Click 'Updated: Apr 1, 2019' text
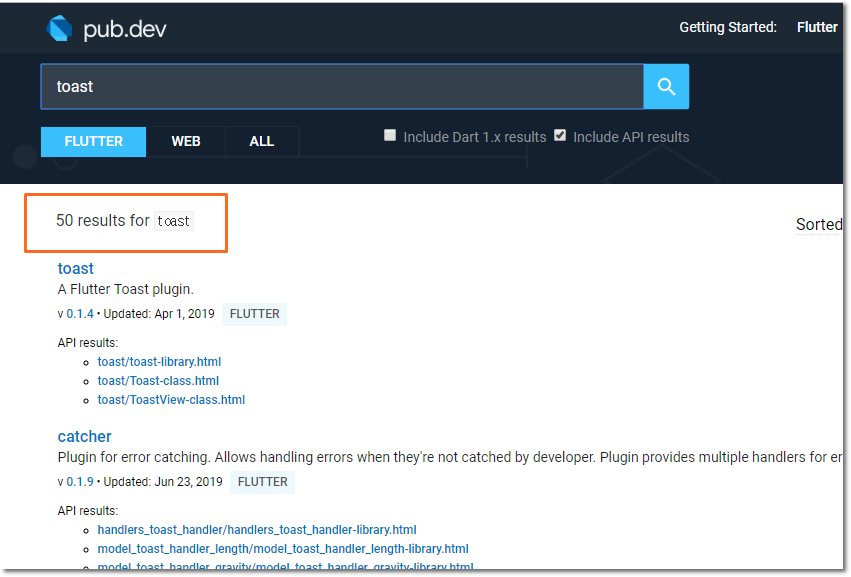This screenshot has height=577, width=851. (159, 314)
